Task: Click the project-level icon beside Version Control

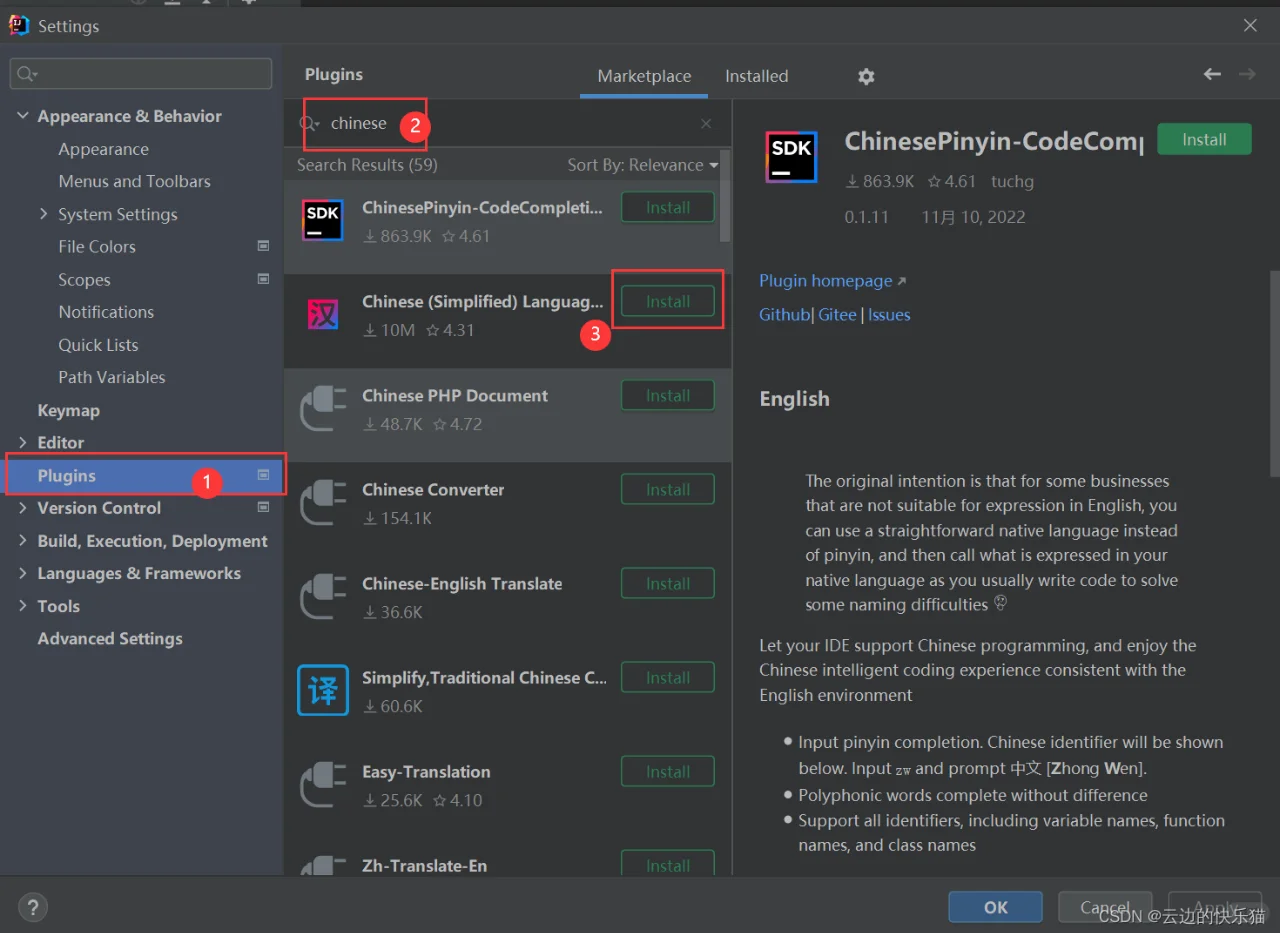Action: pos(264,508)
